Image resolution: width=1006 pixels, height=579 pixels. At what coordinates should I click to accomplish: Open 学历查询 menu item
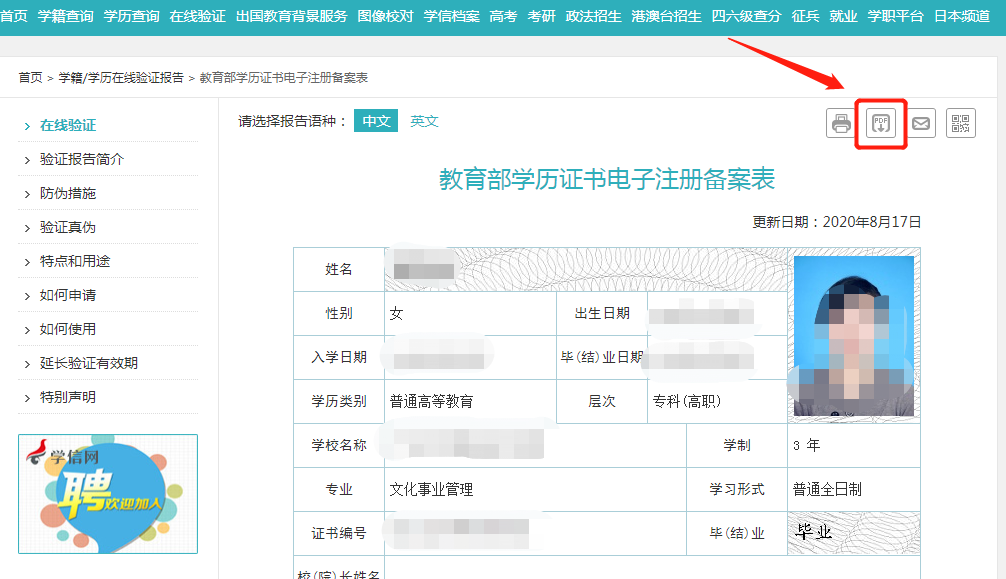[x=132, y=16]
